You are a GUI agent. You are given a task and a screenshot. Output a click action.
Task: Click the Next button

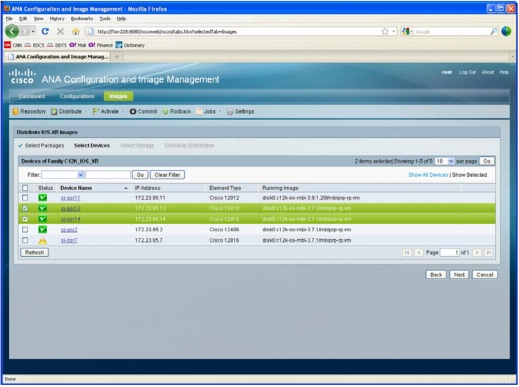[459, 275]
